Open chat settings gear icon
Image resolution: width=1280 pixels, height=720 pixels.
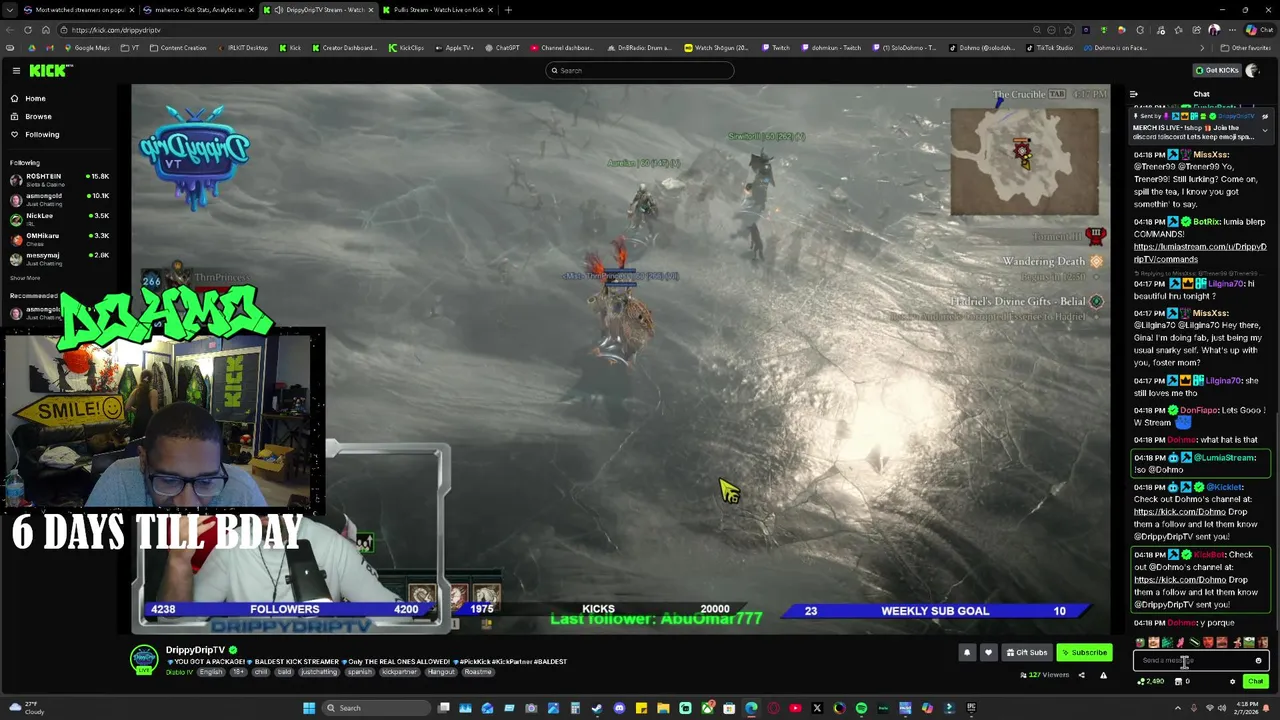(1232, 682)
